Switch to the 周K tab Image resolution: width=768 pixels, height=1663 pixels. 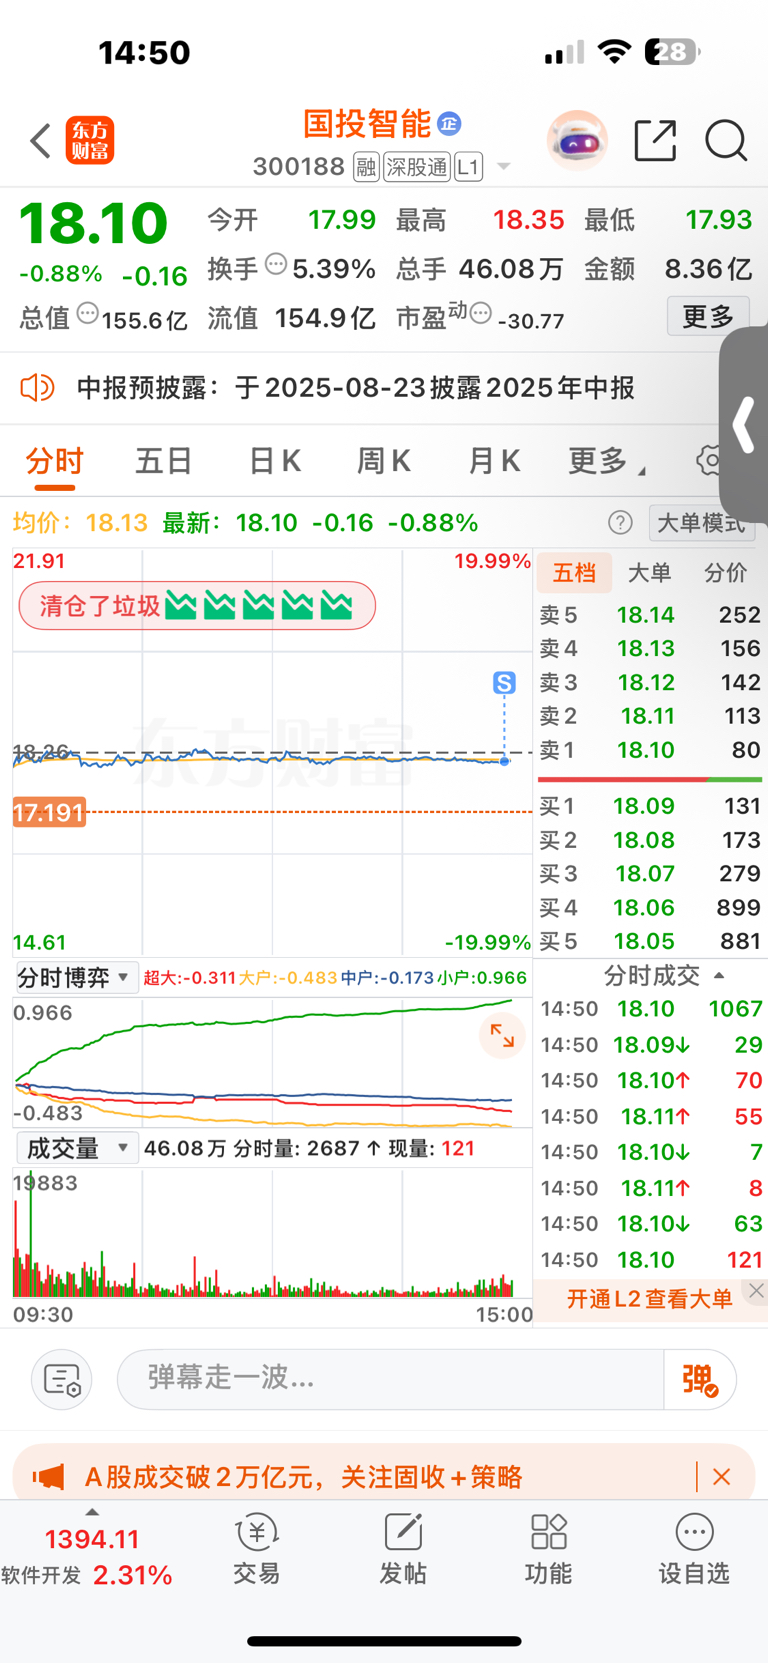pos(384,461)
